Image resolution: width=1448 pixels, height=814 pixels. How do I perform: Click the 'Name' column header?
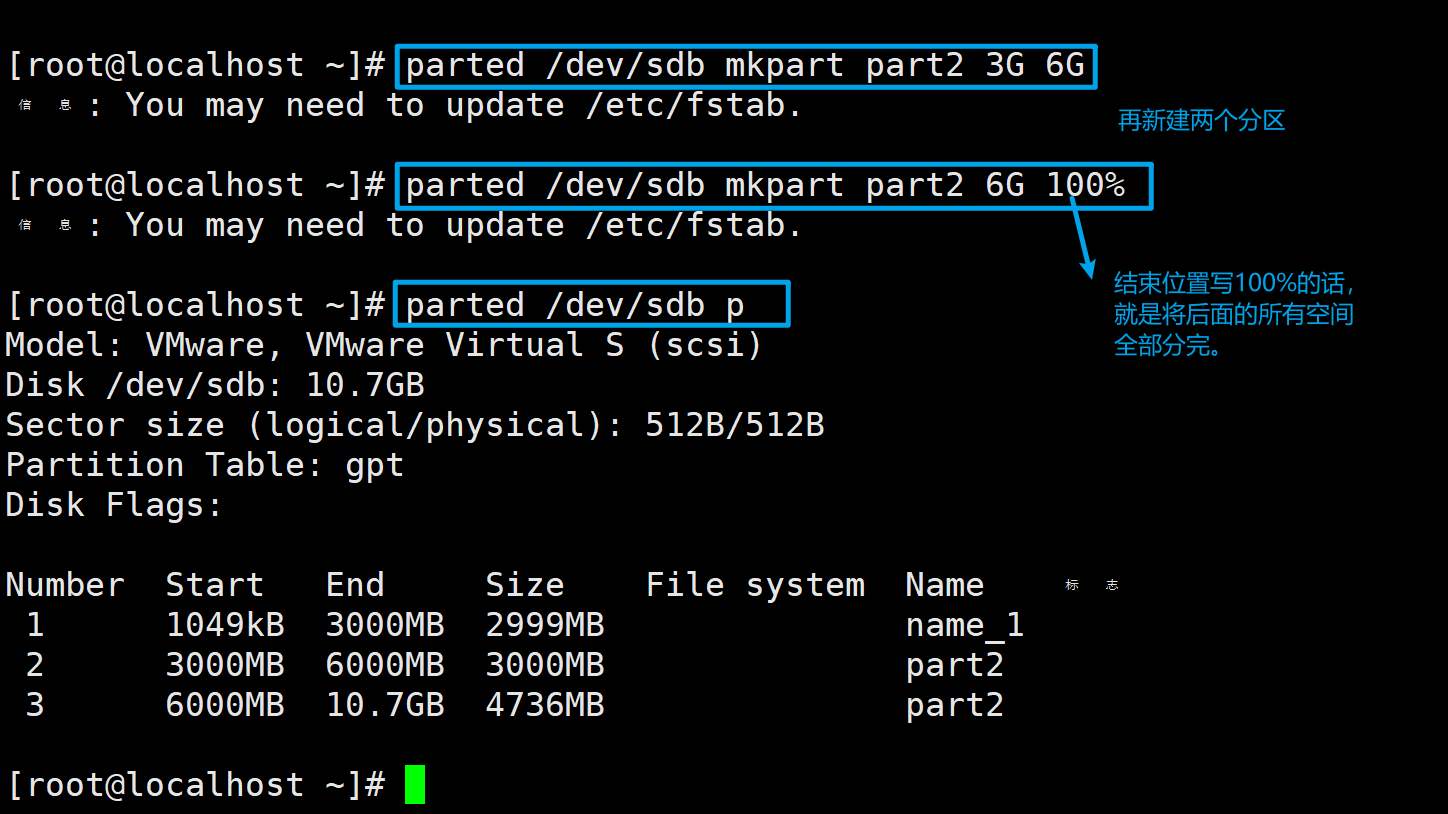[x=945, y=585]
